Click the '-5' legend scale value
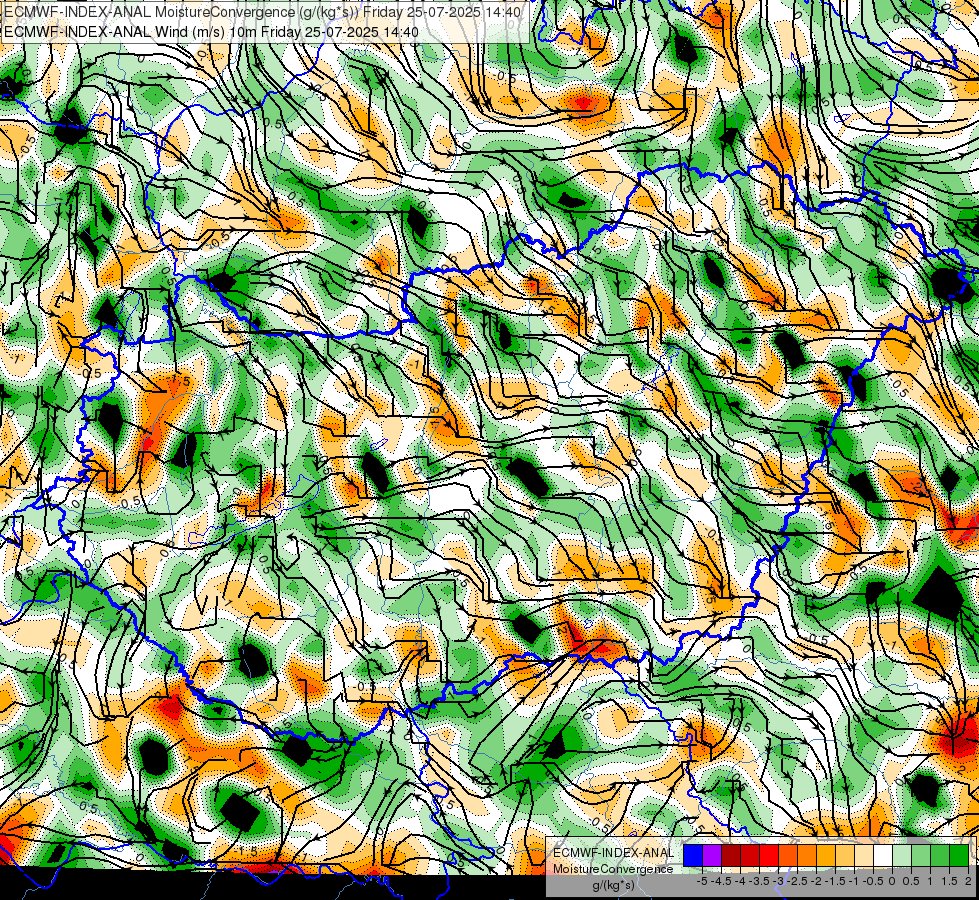979x900 pixels. click(702, 881)
